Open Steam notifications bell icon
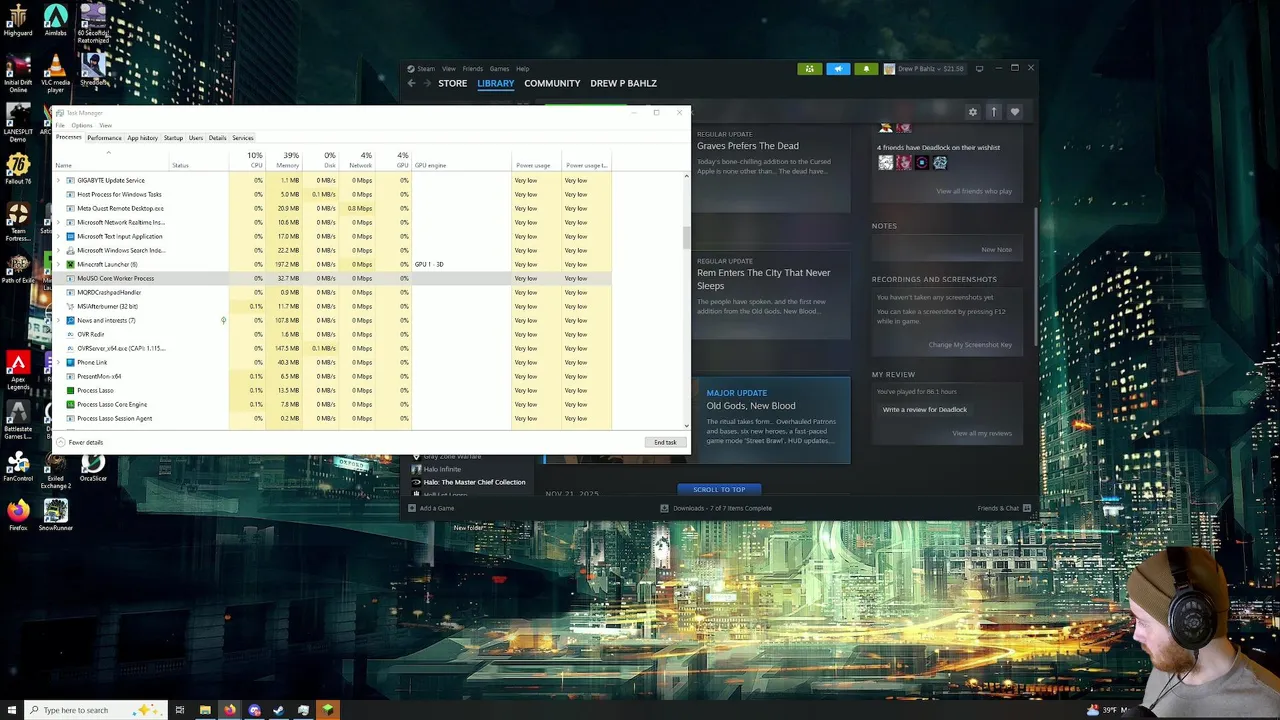This screenshot has height=720, width=1280. (x=866, y=69)
